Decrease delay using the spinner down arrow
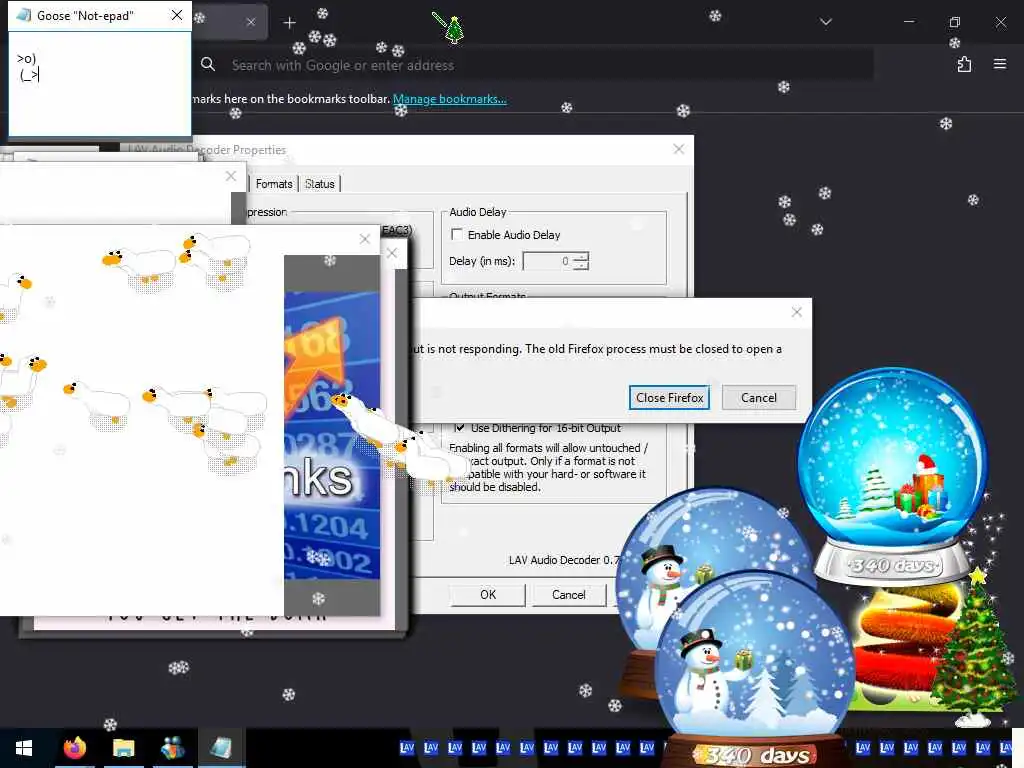 pos(582,266)
